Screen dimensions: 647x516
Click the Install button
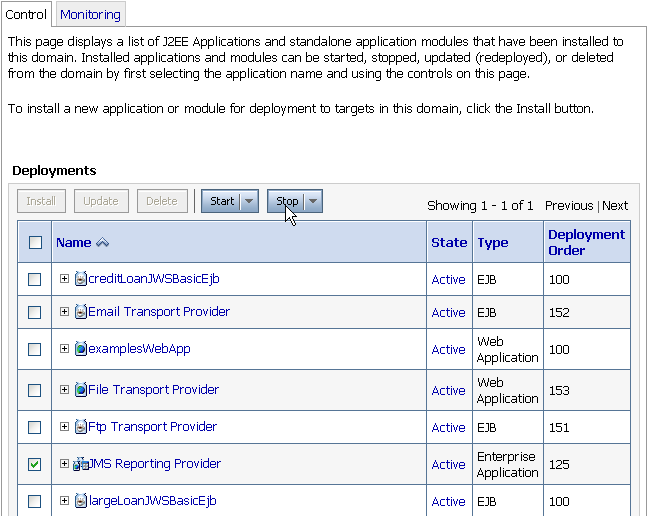[41, 201]
